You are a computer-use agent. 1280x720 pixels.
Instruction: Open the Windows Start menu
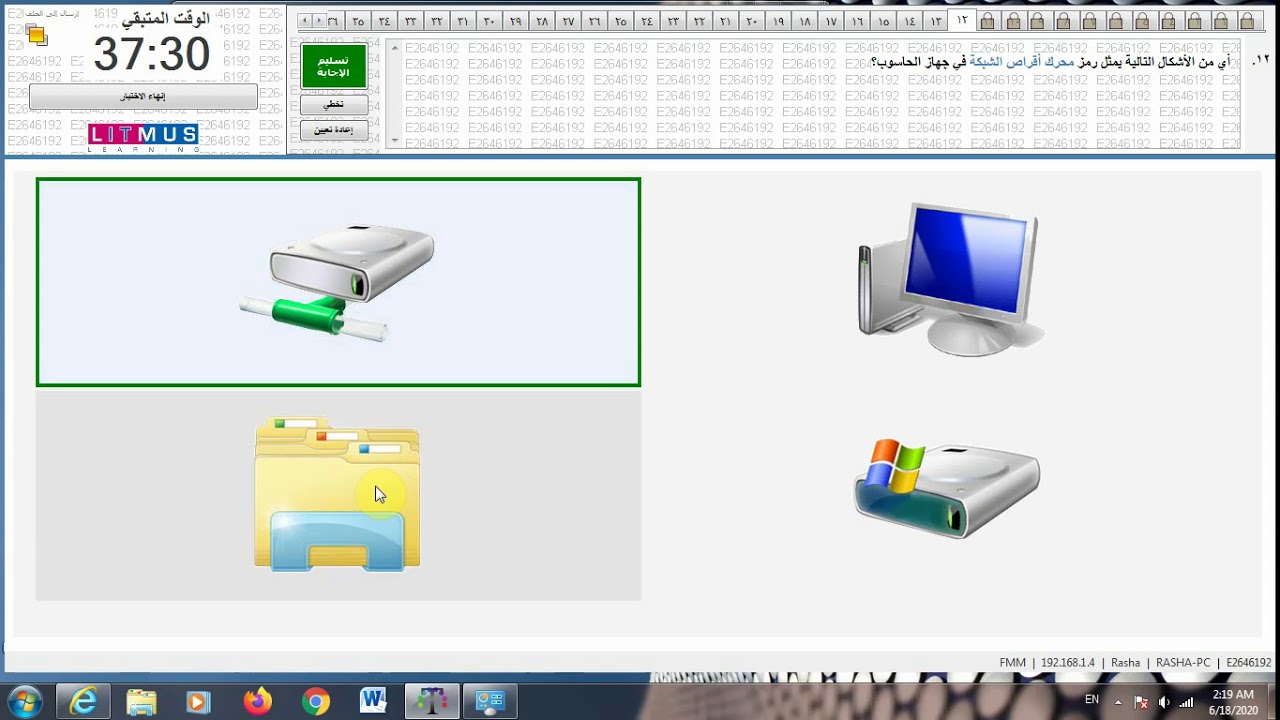(24, 702)
